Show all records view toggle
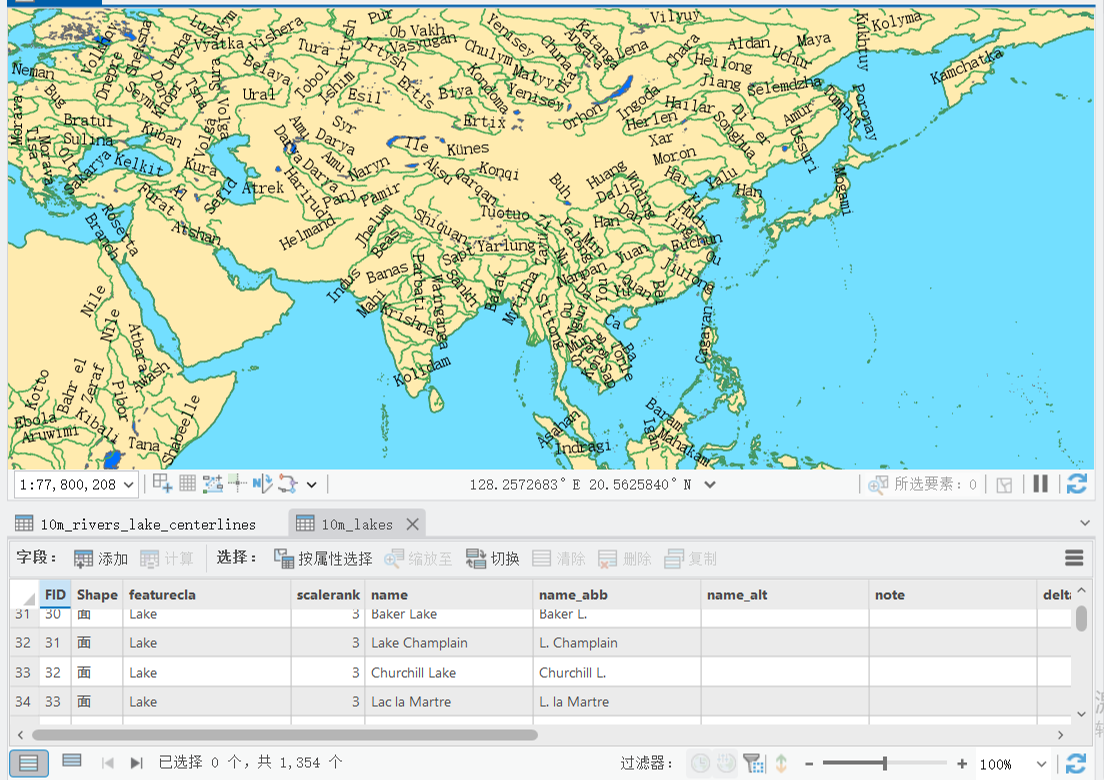 [x=29, y=763]
